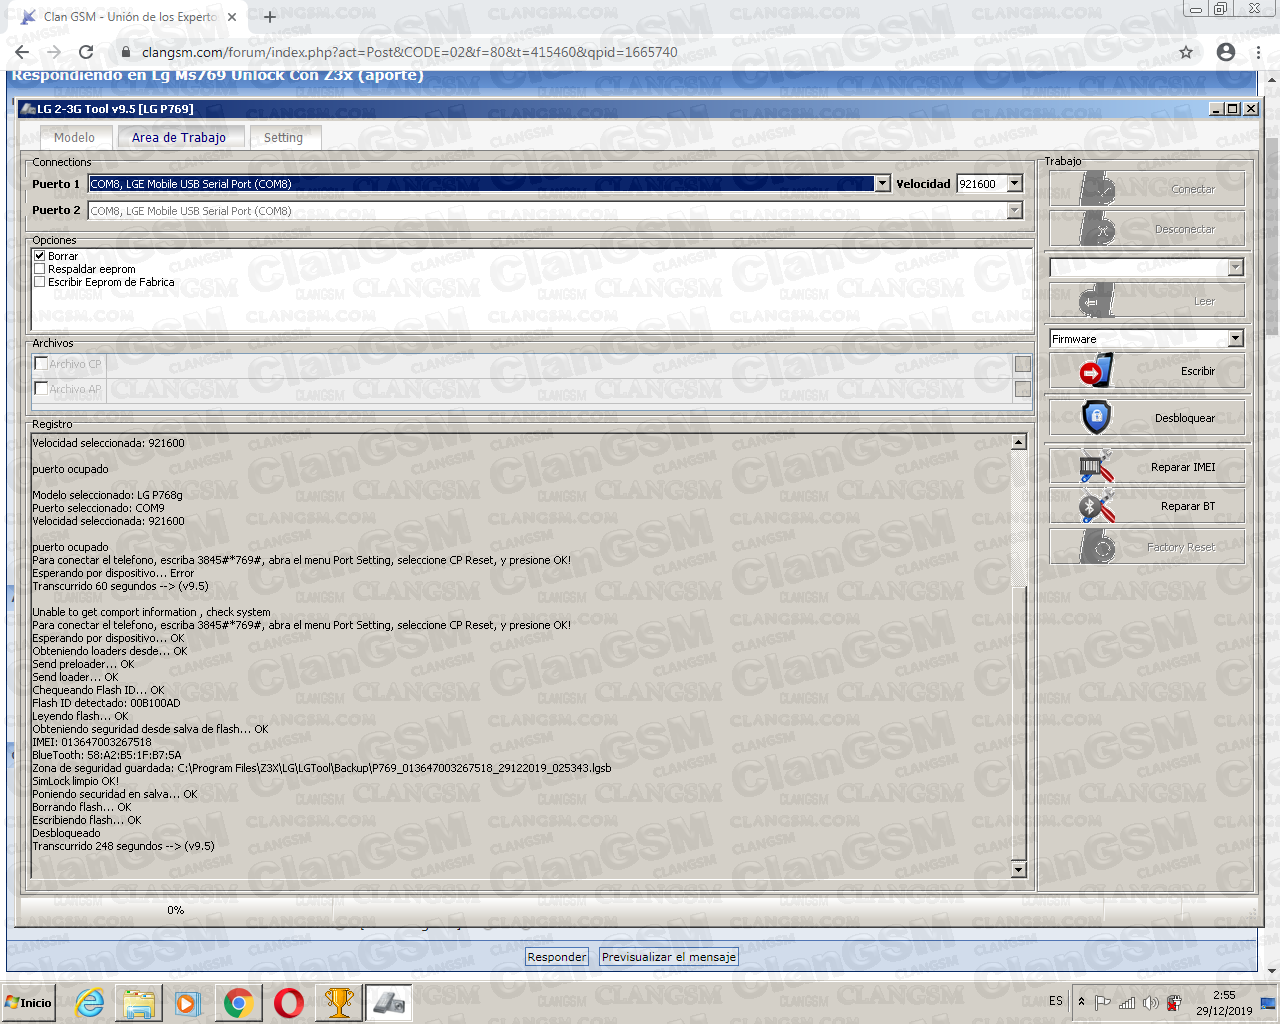
Task: Expand the Puerto 1 COM port dropdown
Action: (x=882, y=184)
